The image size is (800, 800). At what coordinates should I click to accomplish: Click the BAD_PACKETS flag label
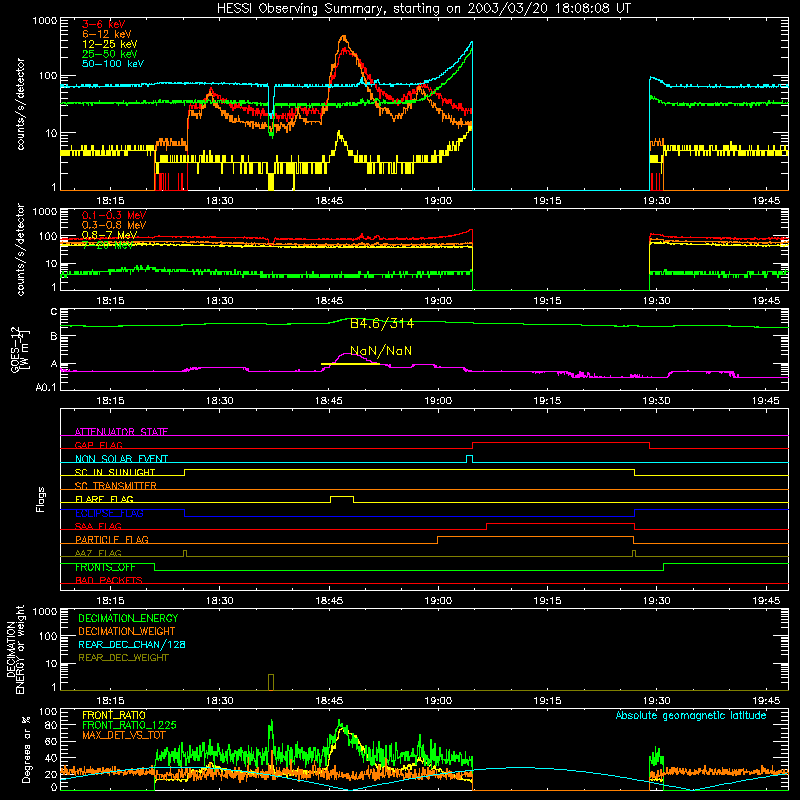tap(109, 580)
